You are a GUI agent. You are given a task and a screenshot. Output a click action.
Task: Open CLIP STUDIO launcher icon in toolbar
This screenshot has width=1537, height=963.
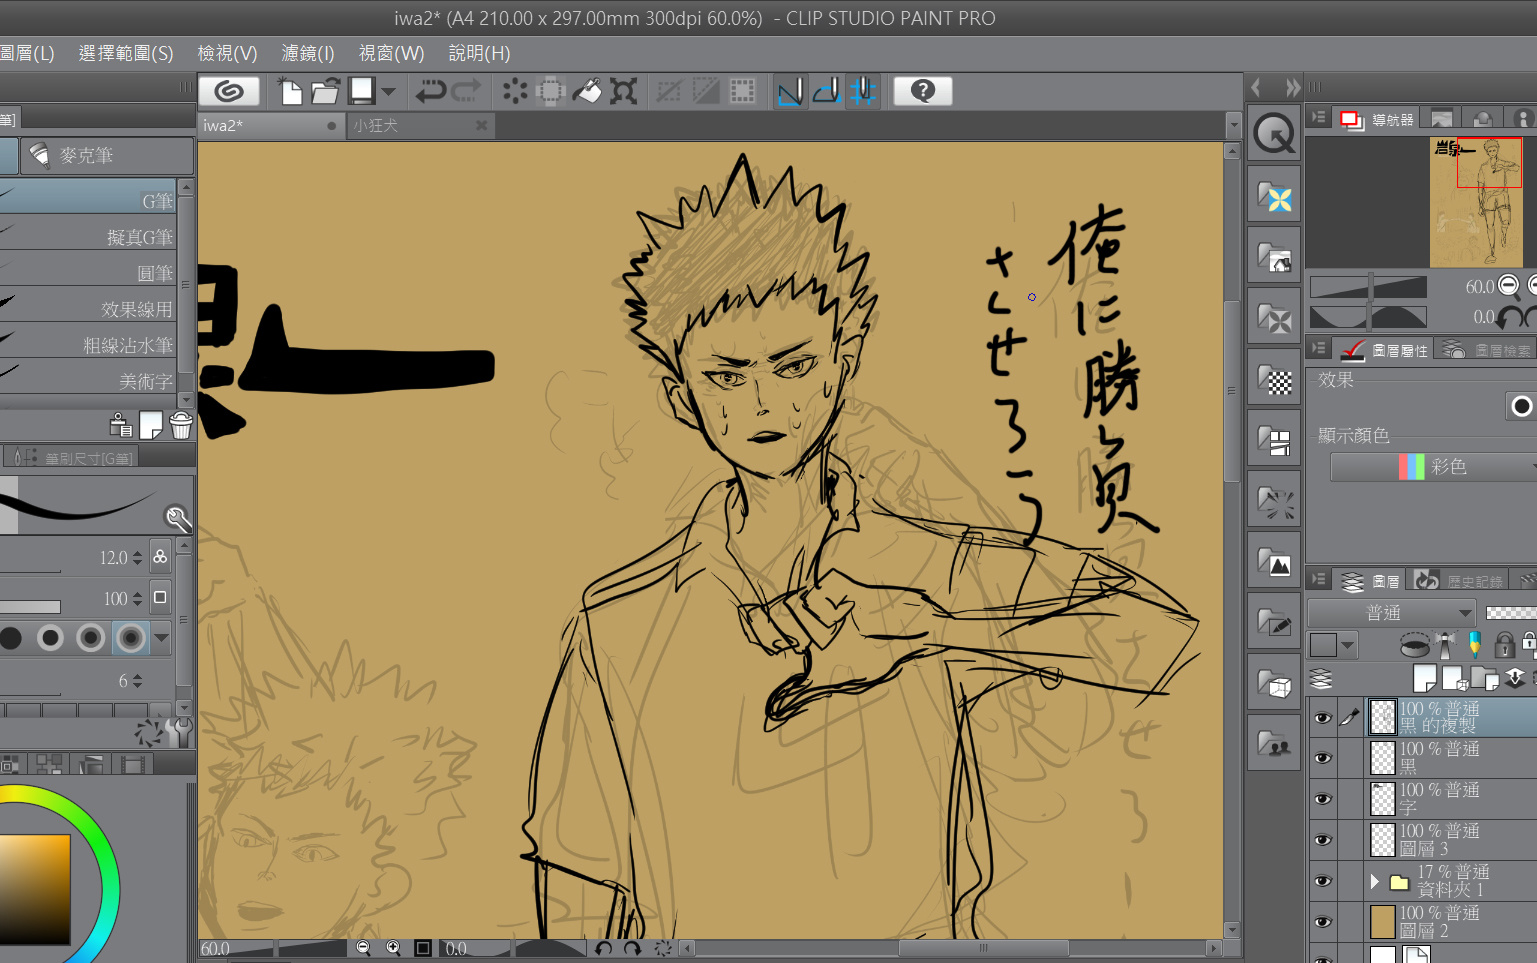(x=229, y=92)
